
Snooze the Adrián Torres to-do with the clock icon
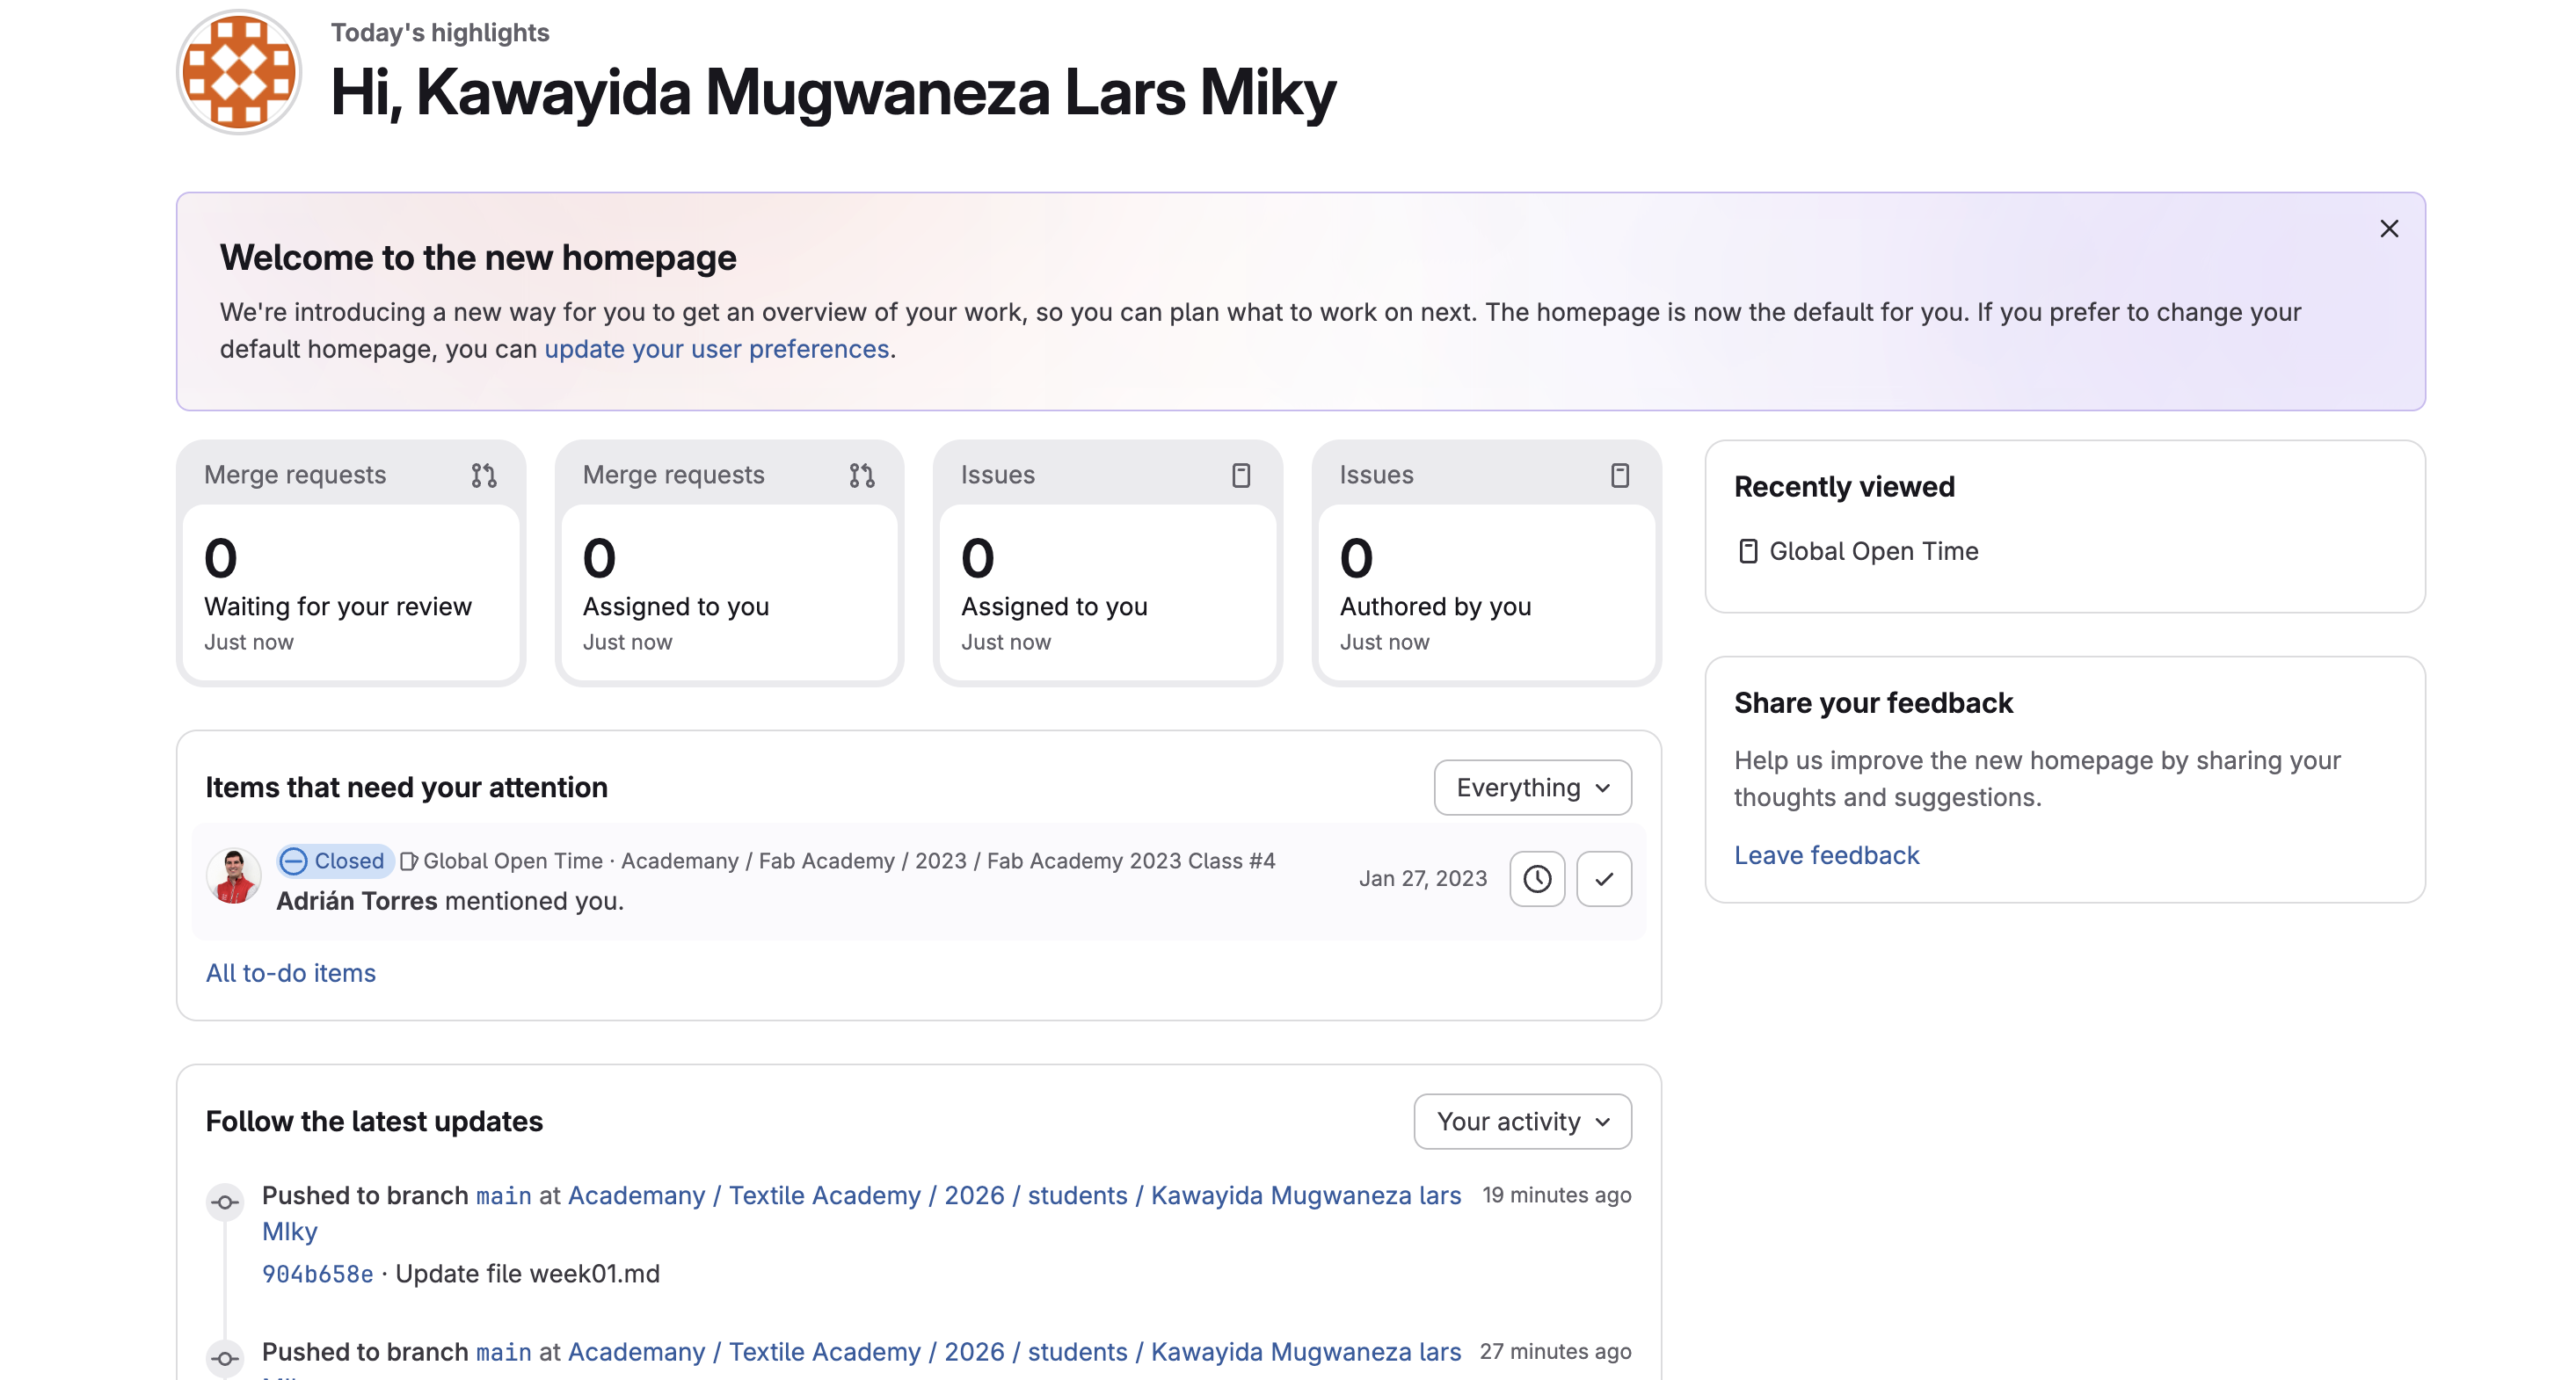[x=1537, y=879]
